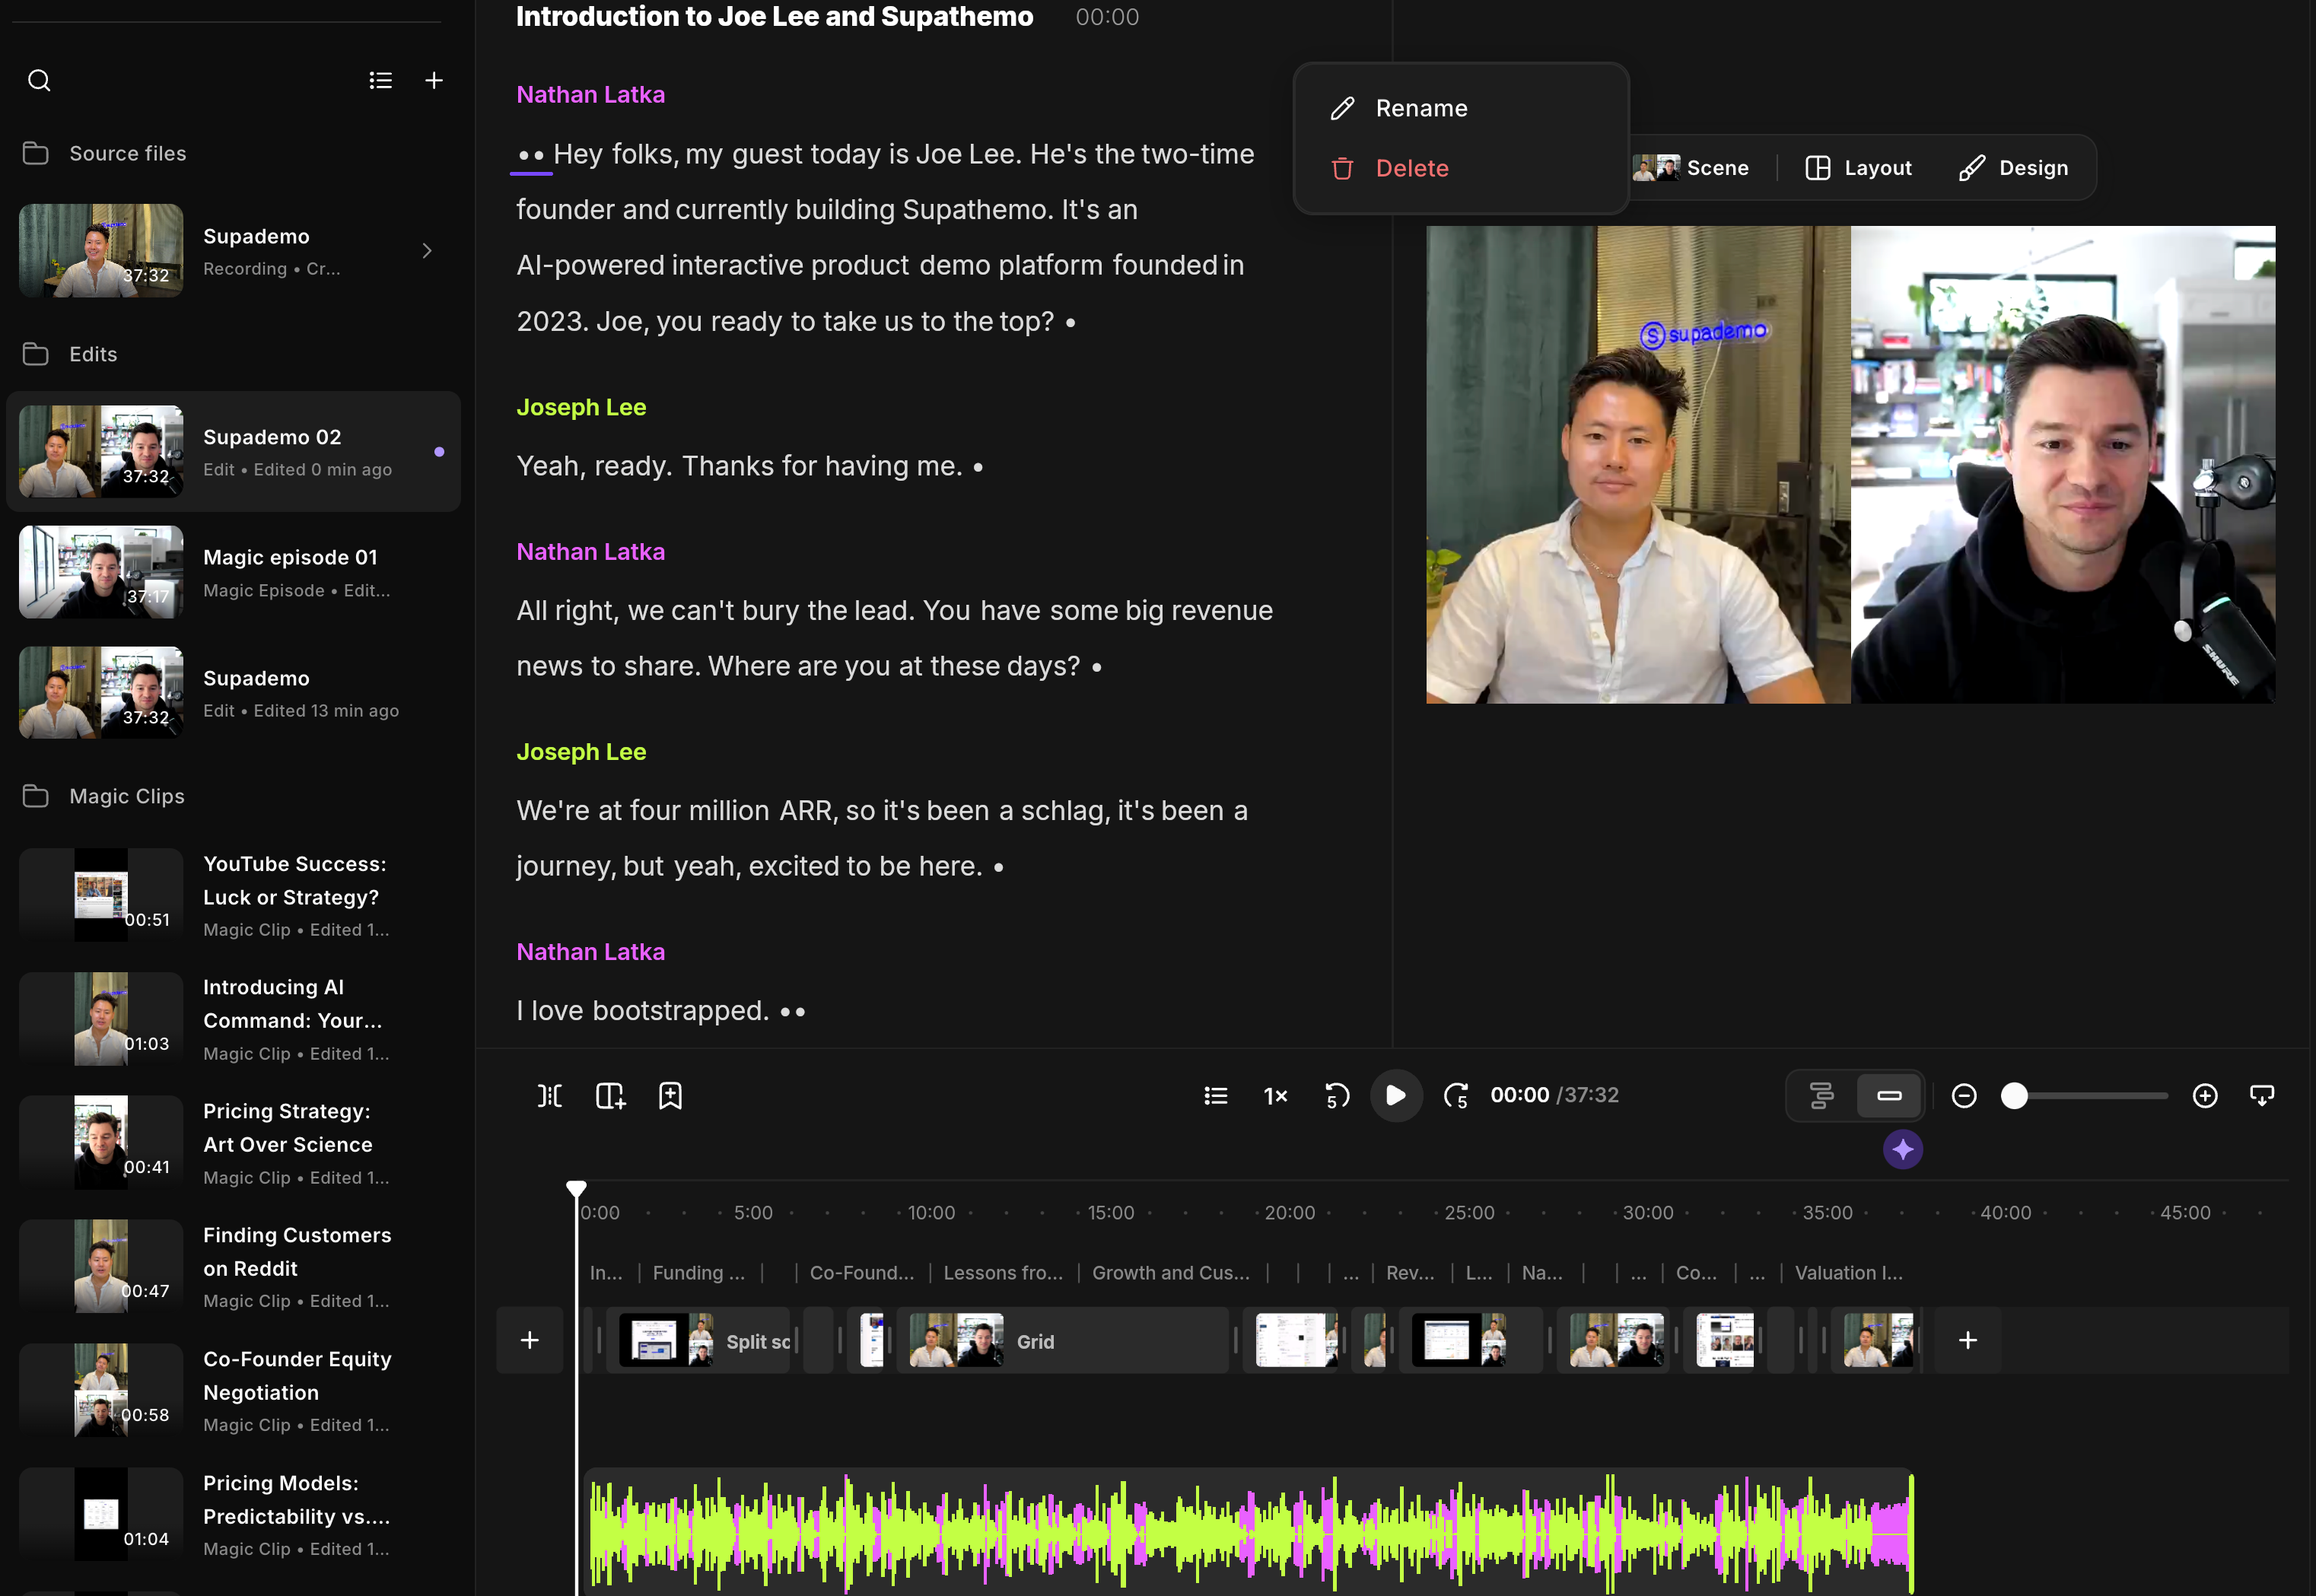Select the Split screen scene on timeline
This screenshot has height=1596, width=2316.
(699, 1340)
